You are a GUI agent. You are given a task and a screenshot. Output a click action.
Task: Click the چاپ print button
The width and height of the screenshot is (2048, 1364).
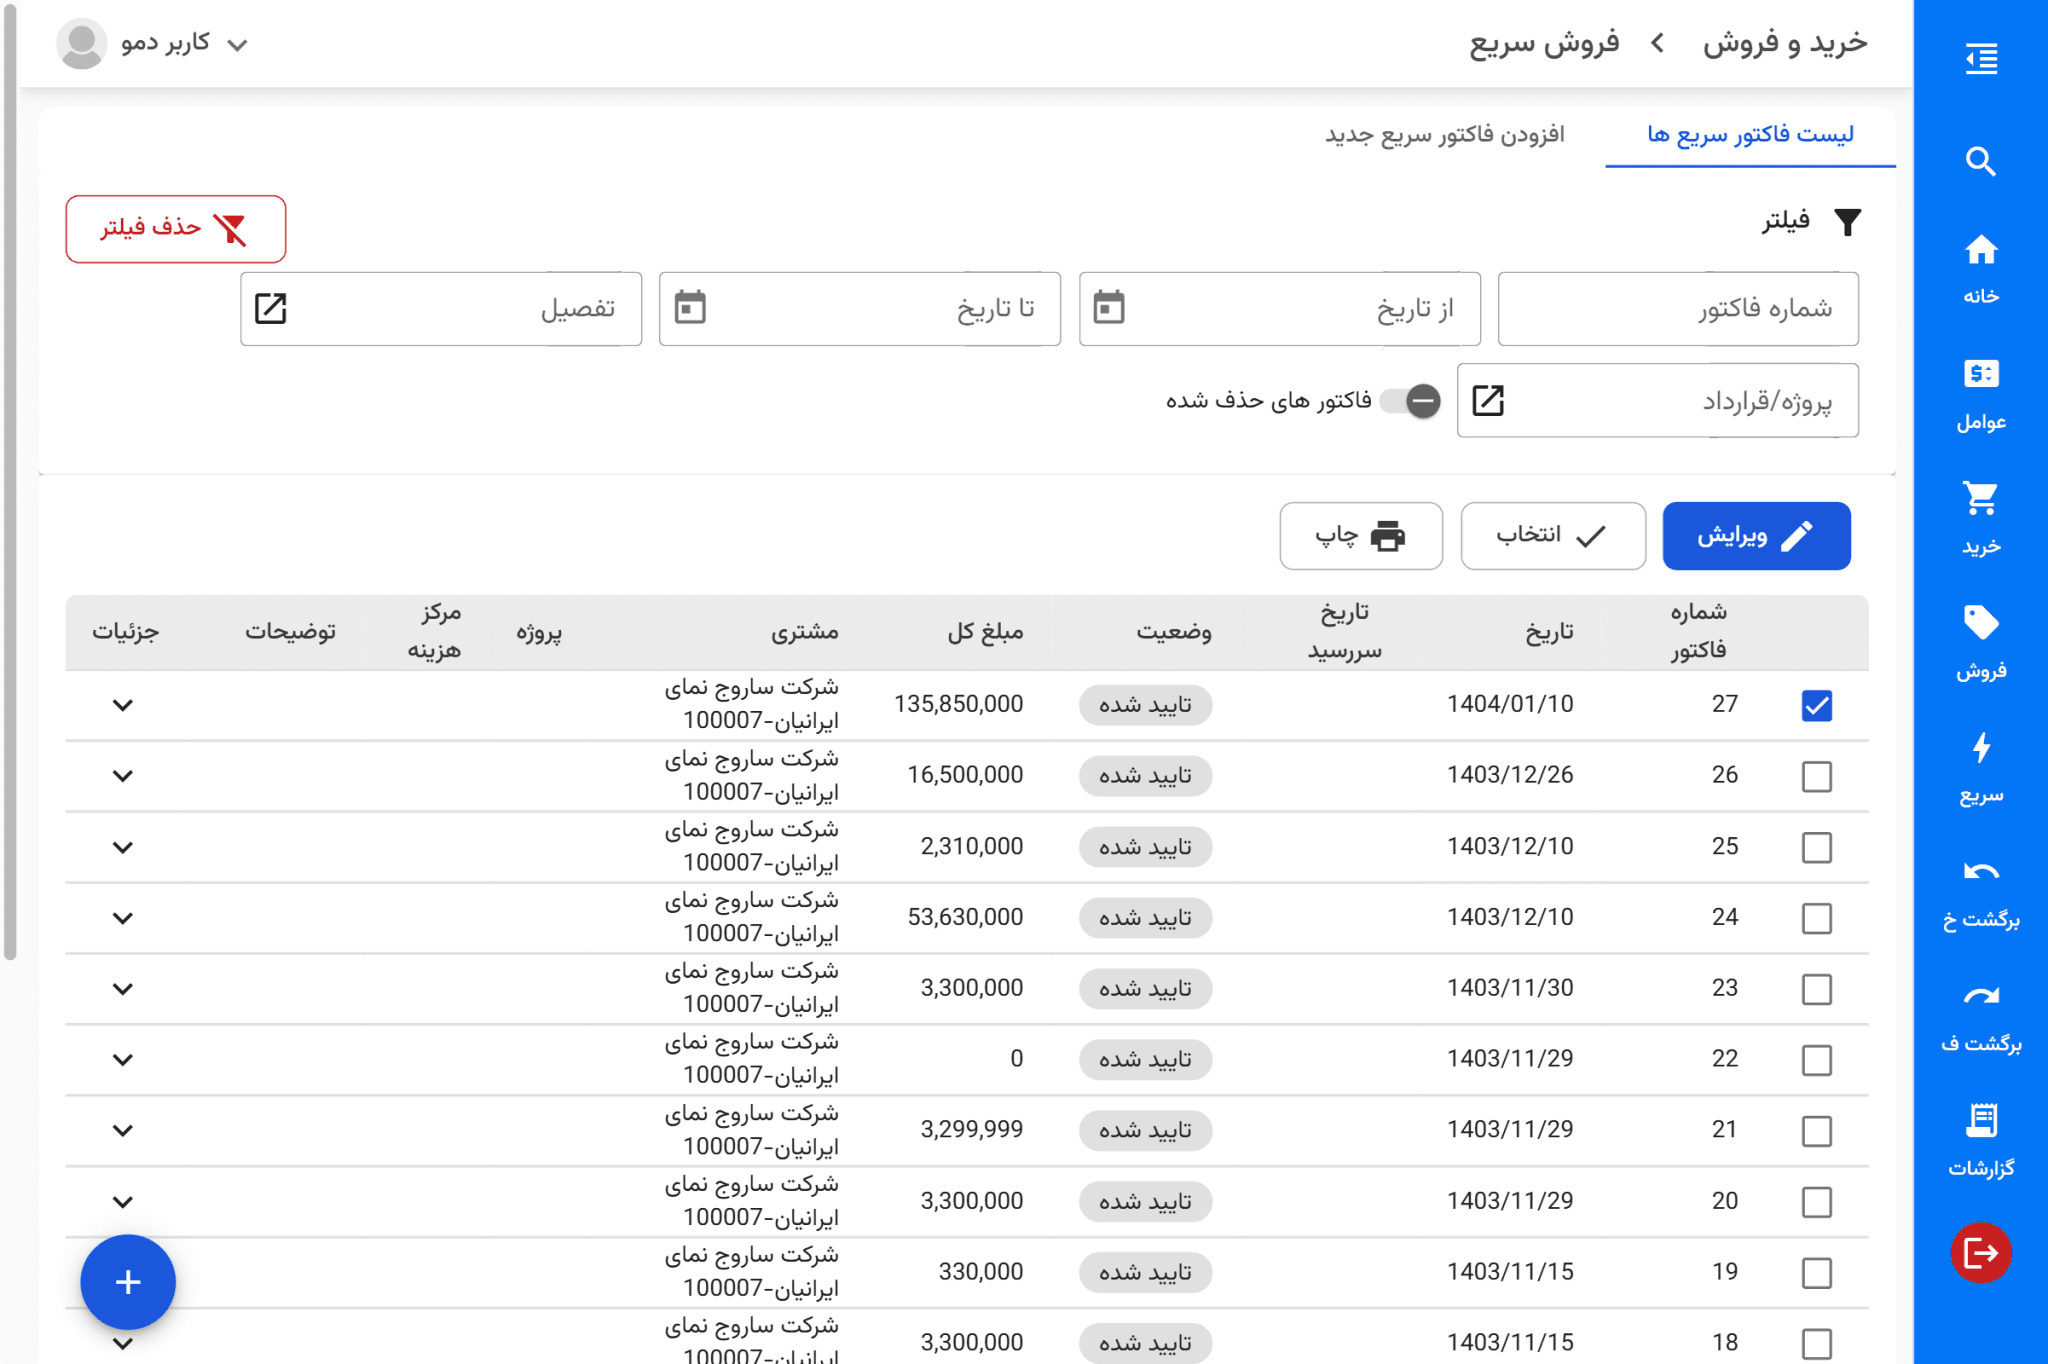click(1360, 536)
